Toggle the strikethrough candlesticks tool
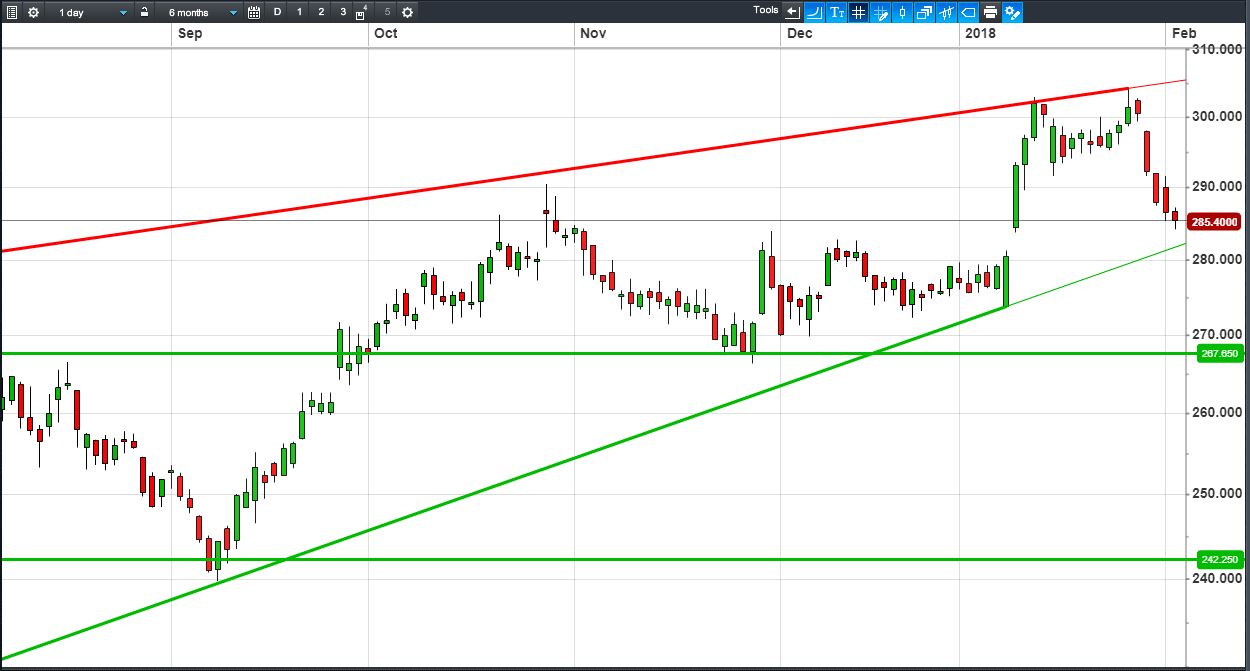 (946, 12)
